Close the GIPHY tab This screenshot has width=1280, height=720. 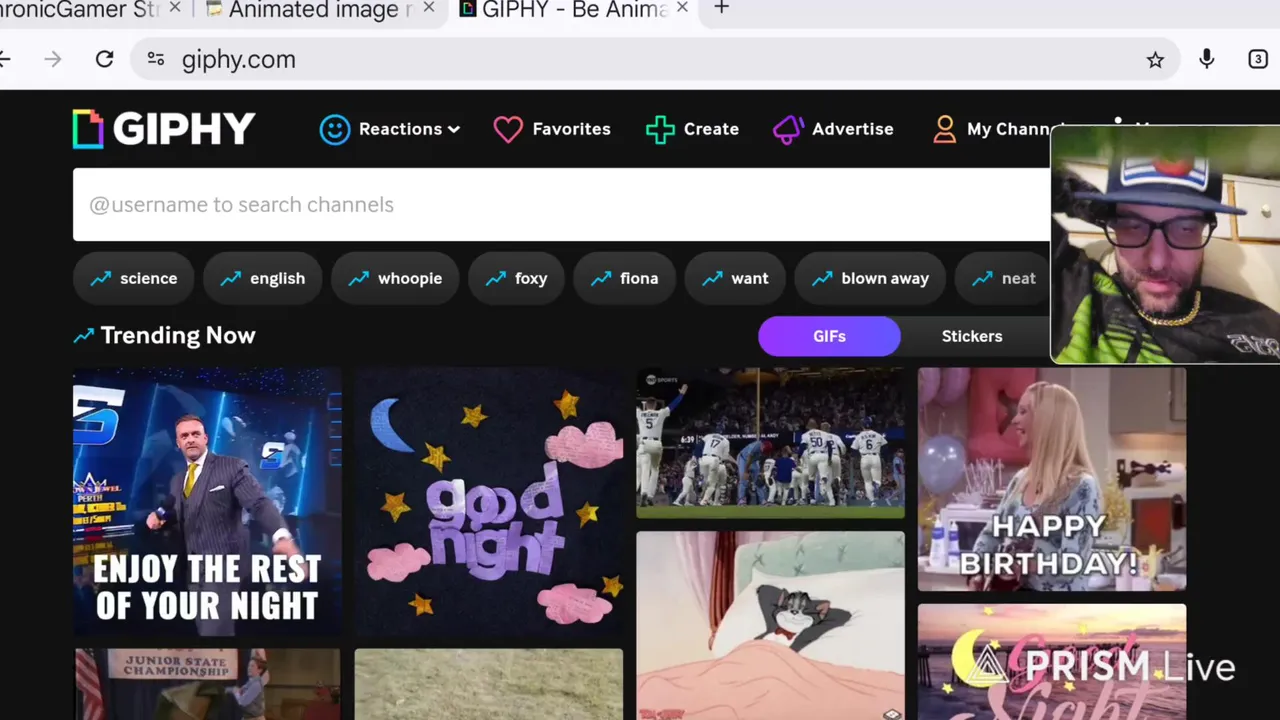coord(683,8)
